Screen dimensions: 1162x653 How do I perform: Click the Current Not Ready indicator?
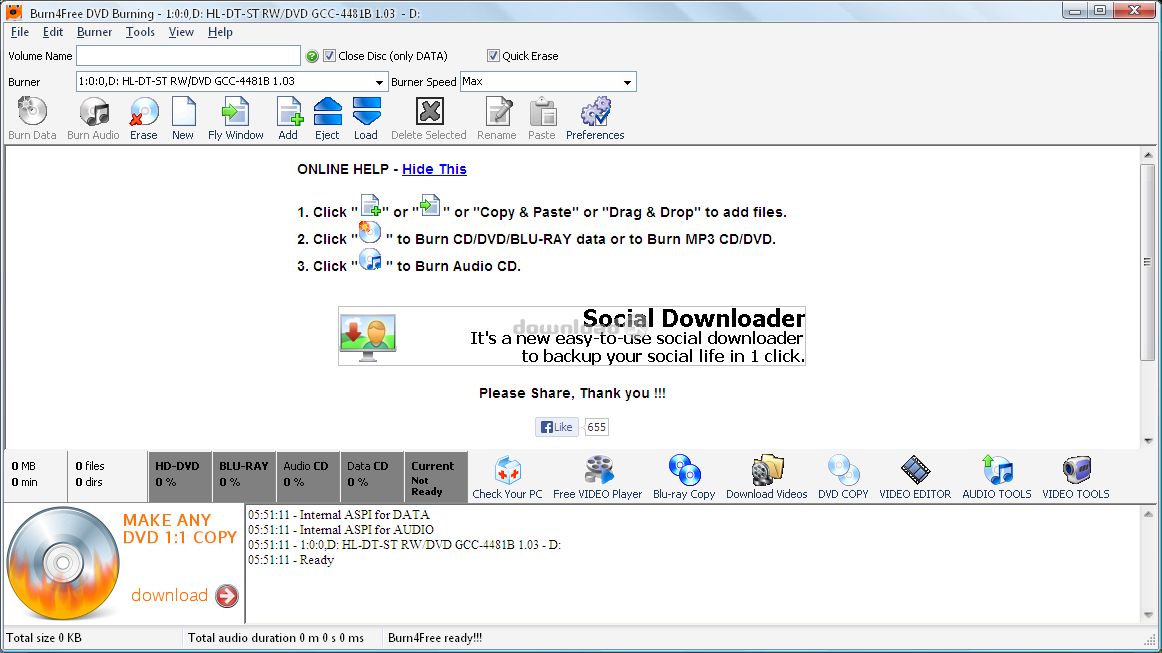(436, 477)
